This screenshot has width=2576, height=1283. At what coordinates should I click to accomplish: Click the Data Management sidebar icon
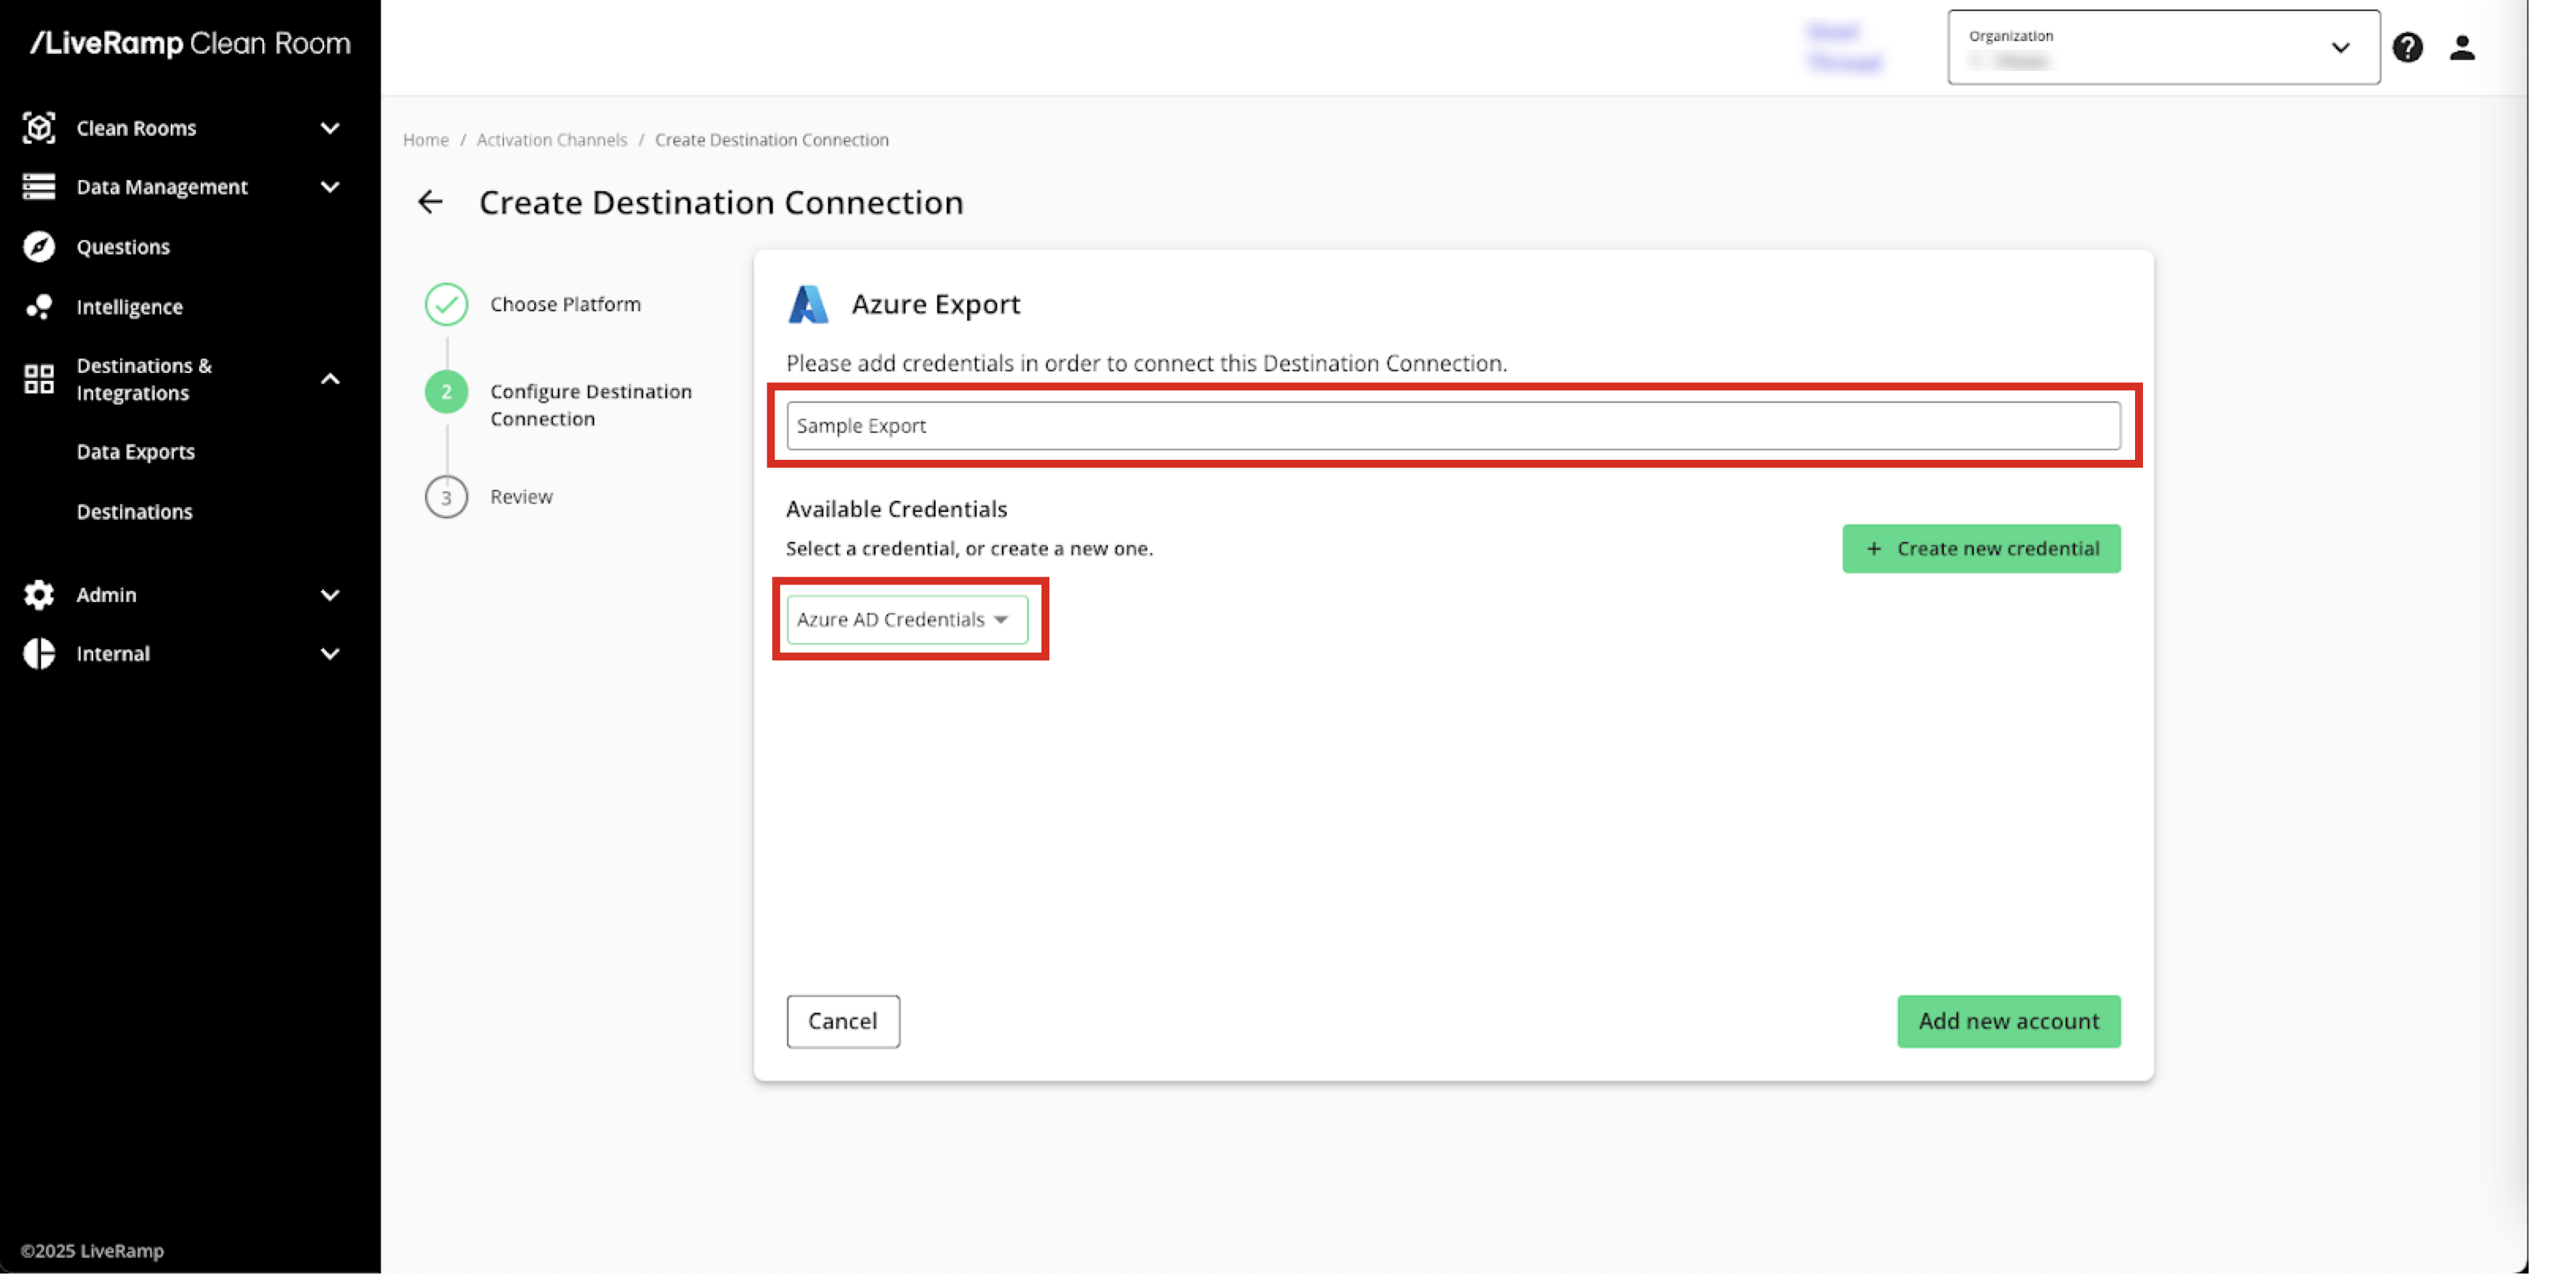pos(39,187)
